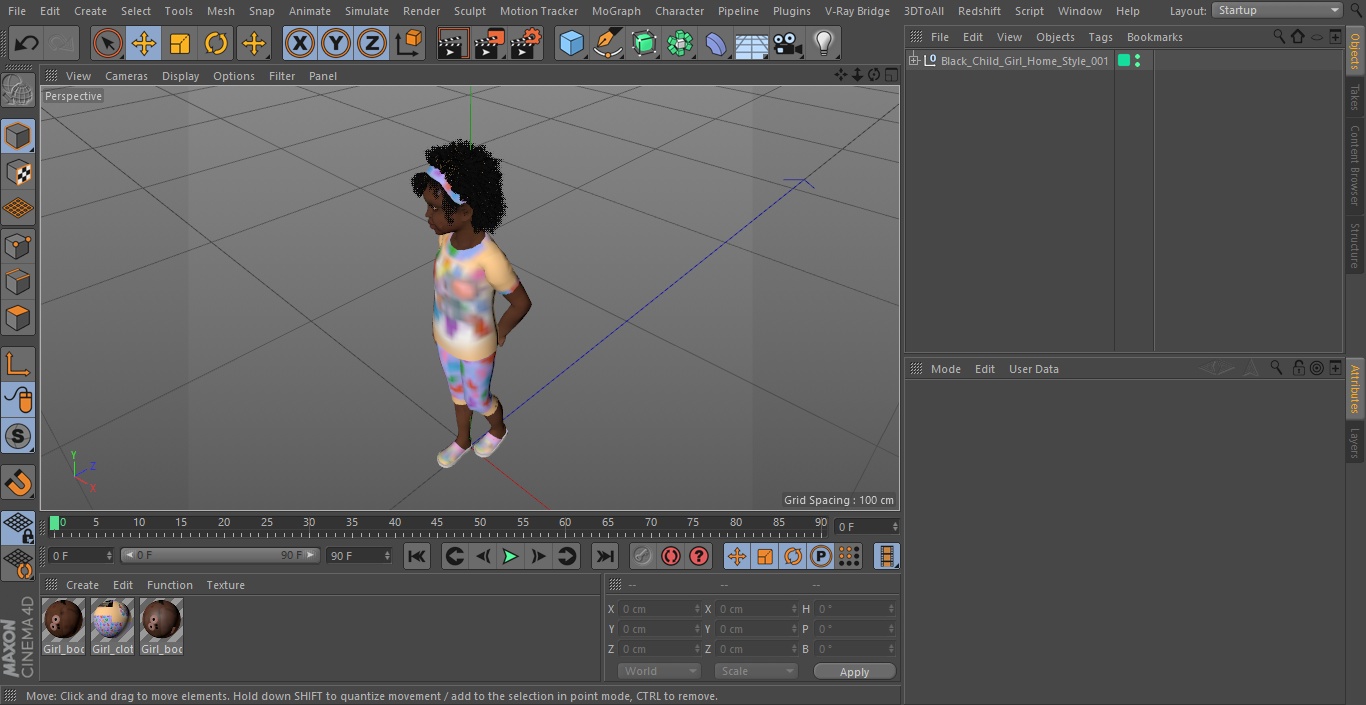
Task: Switch to Texture mode
Action: [x=18, y=172]
